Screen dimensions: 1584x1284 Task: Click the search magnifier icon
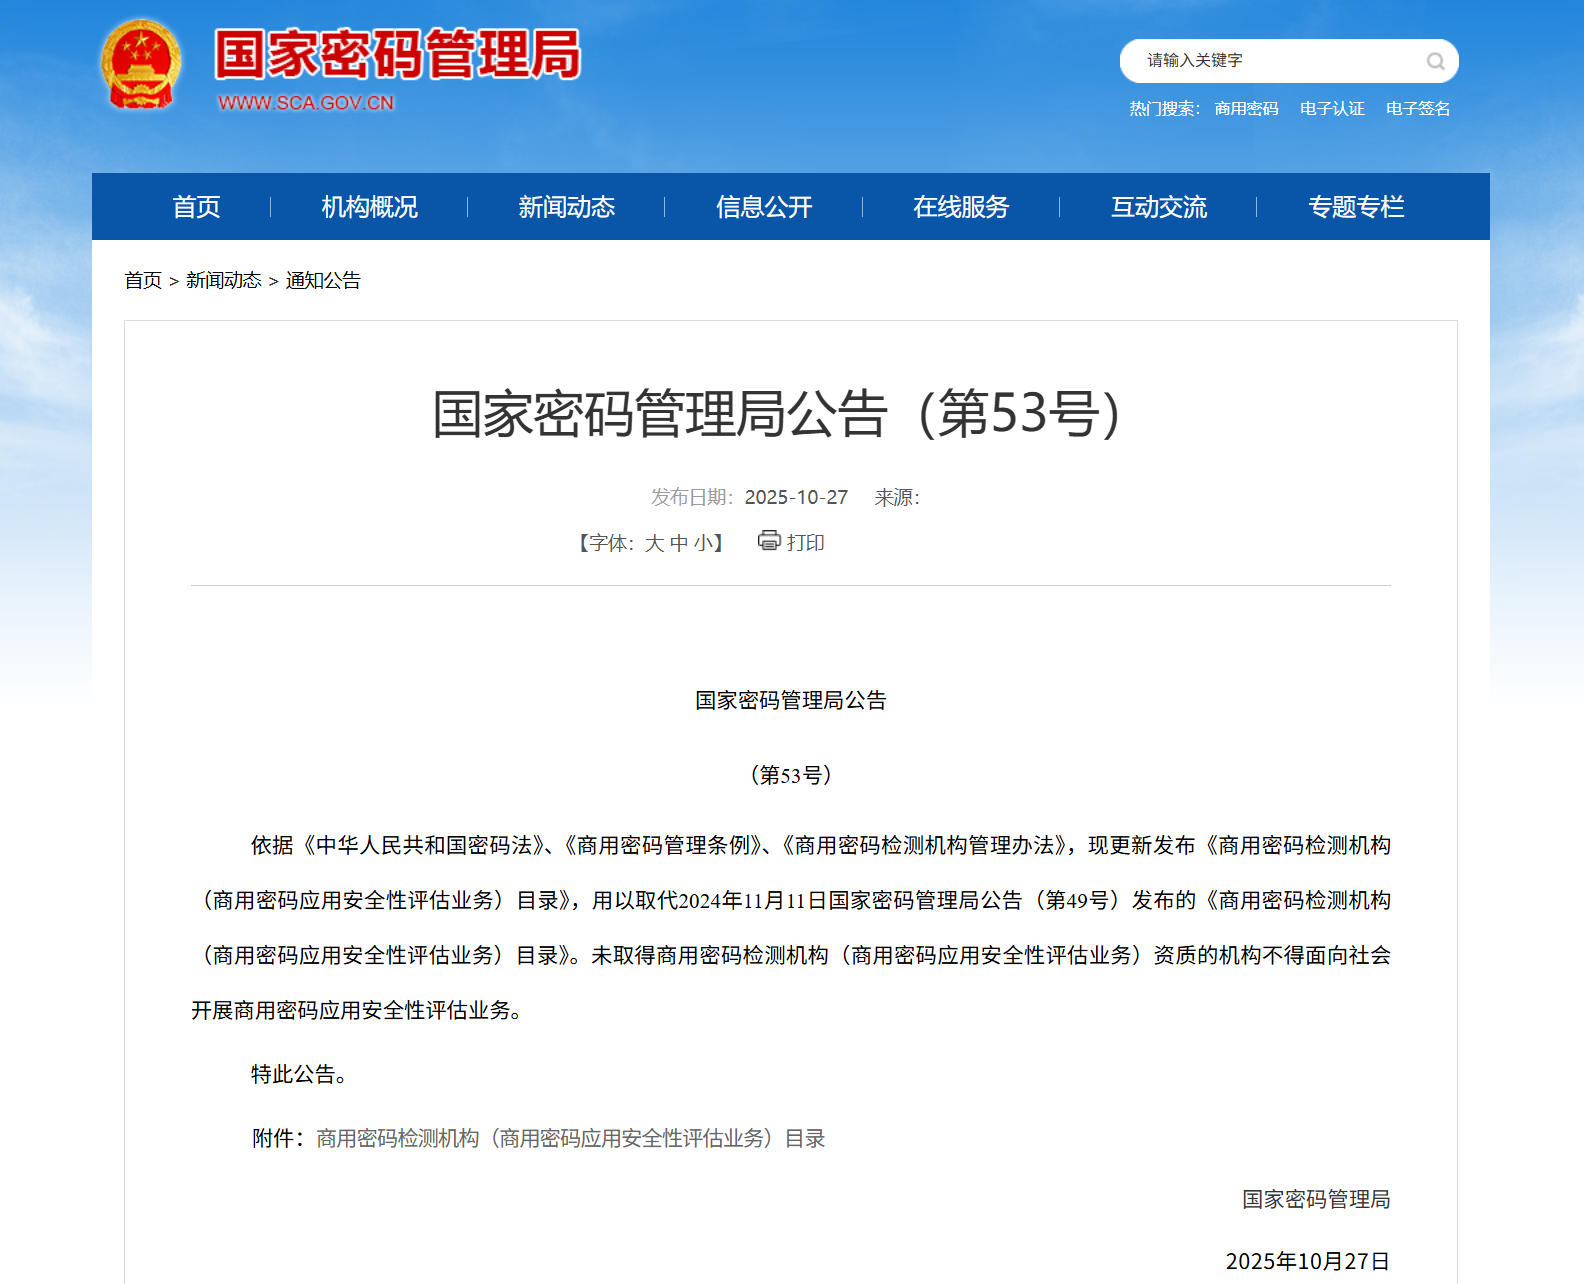pyautogui.click(x=1435, y=61)
